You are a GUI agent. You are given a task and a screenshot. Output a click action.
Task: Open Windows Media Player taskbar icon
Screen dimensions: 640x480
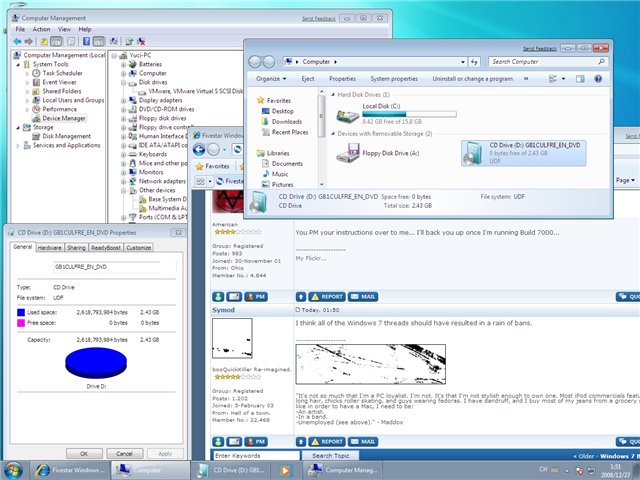click(x=286, y=471)
